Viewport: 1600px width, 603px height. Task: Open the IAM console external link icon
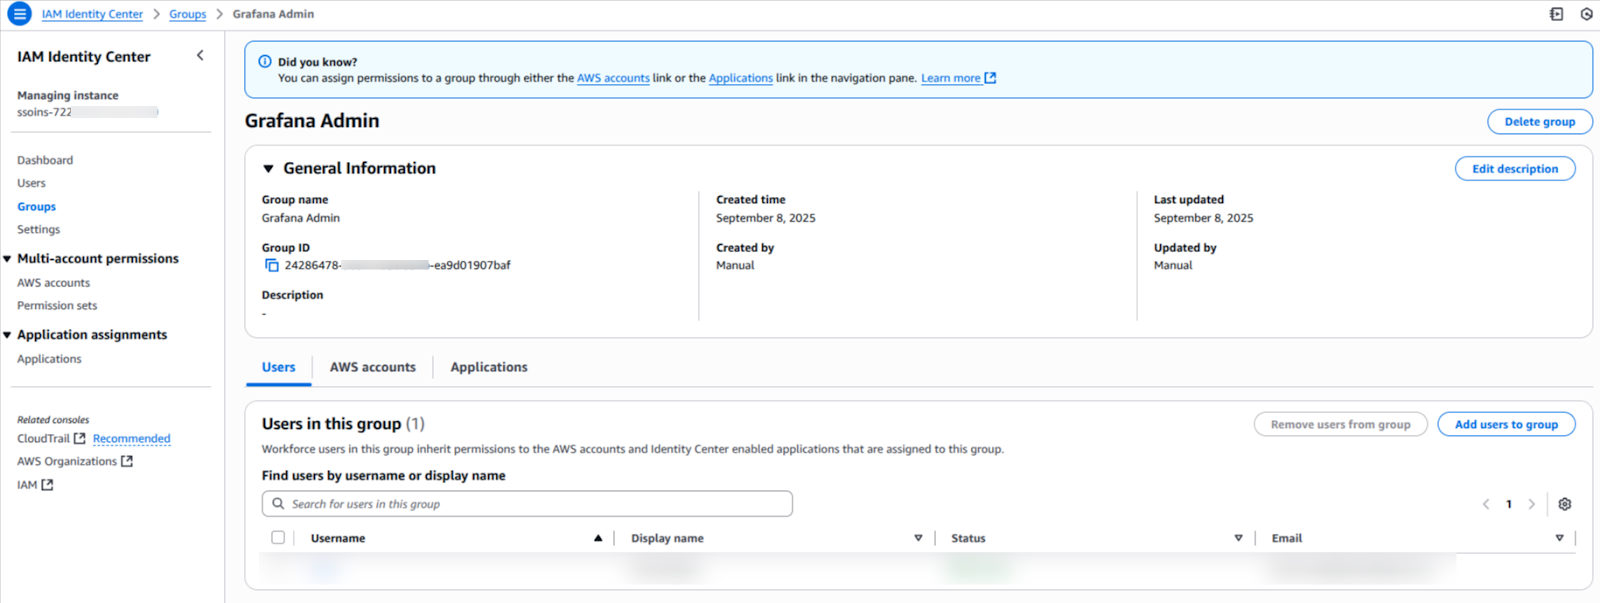click(47, 485)
